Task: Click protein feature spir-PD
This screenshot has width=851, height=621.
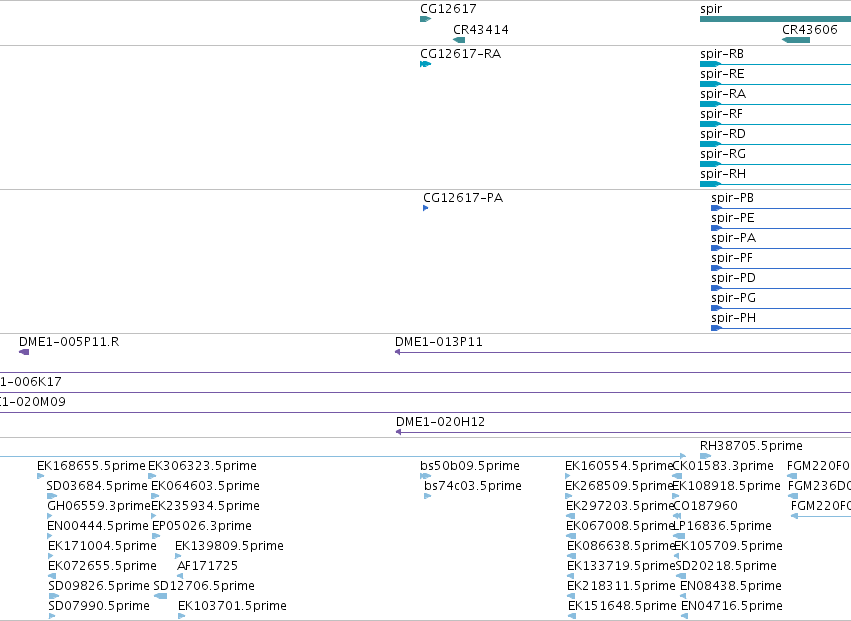Action: click(x=733, y=278)
